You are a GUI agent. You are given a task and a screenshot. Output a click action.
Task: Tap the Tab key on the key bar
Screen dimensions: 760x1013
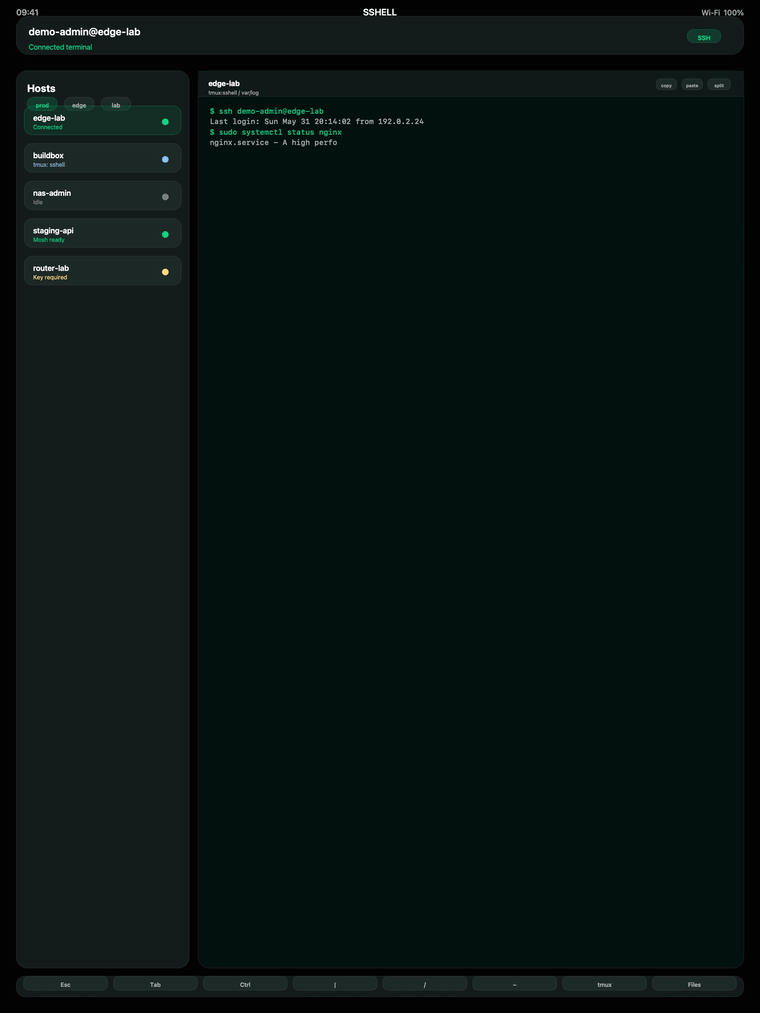pos(155,985)
